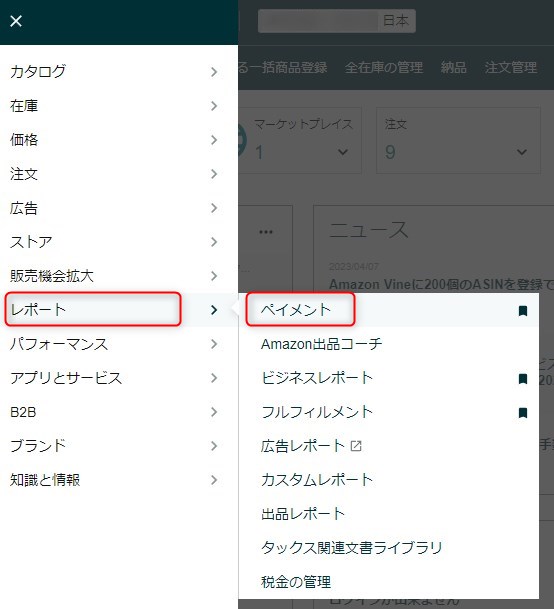This screenshot has height=609, width=554.
Task: Expand the パフォーマンス chevron arrow
Action: pos(214,344)
